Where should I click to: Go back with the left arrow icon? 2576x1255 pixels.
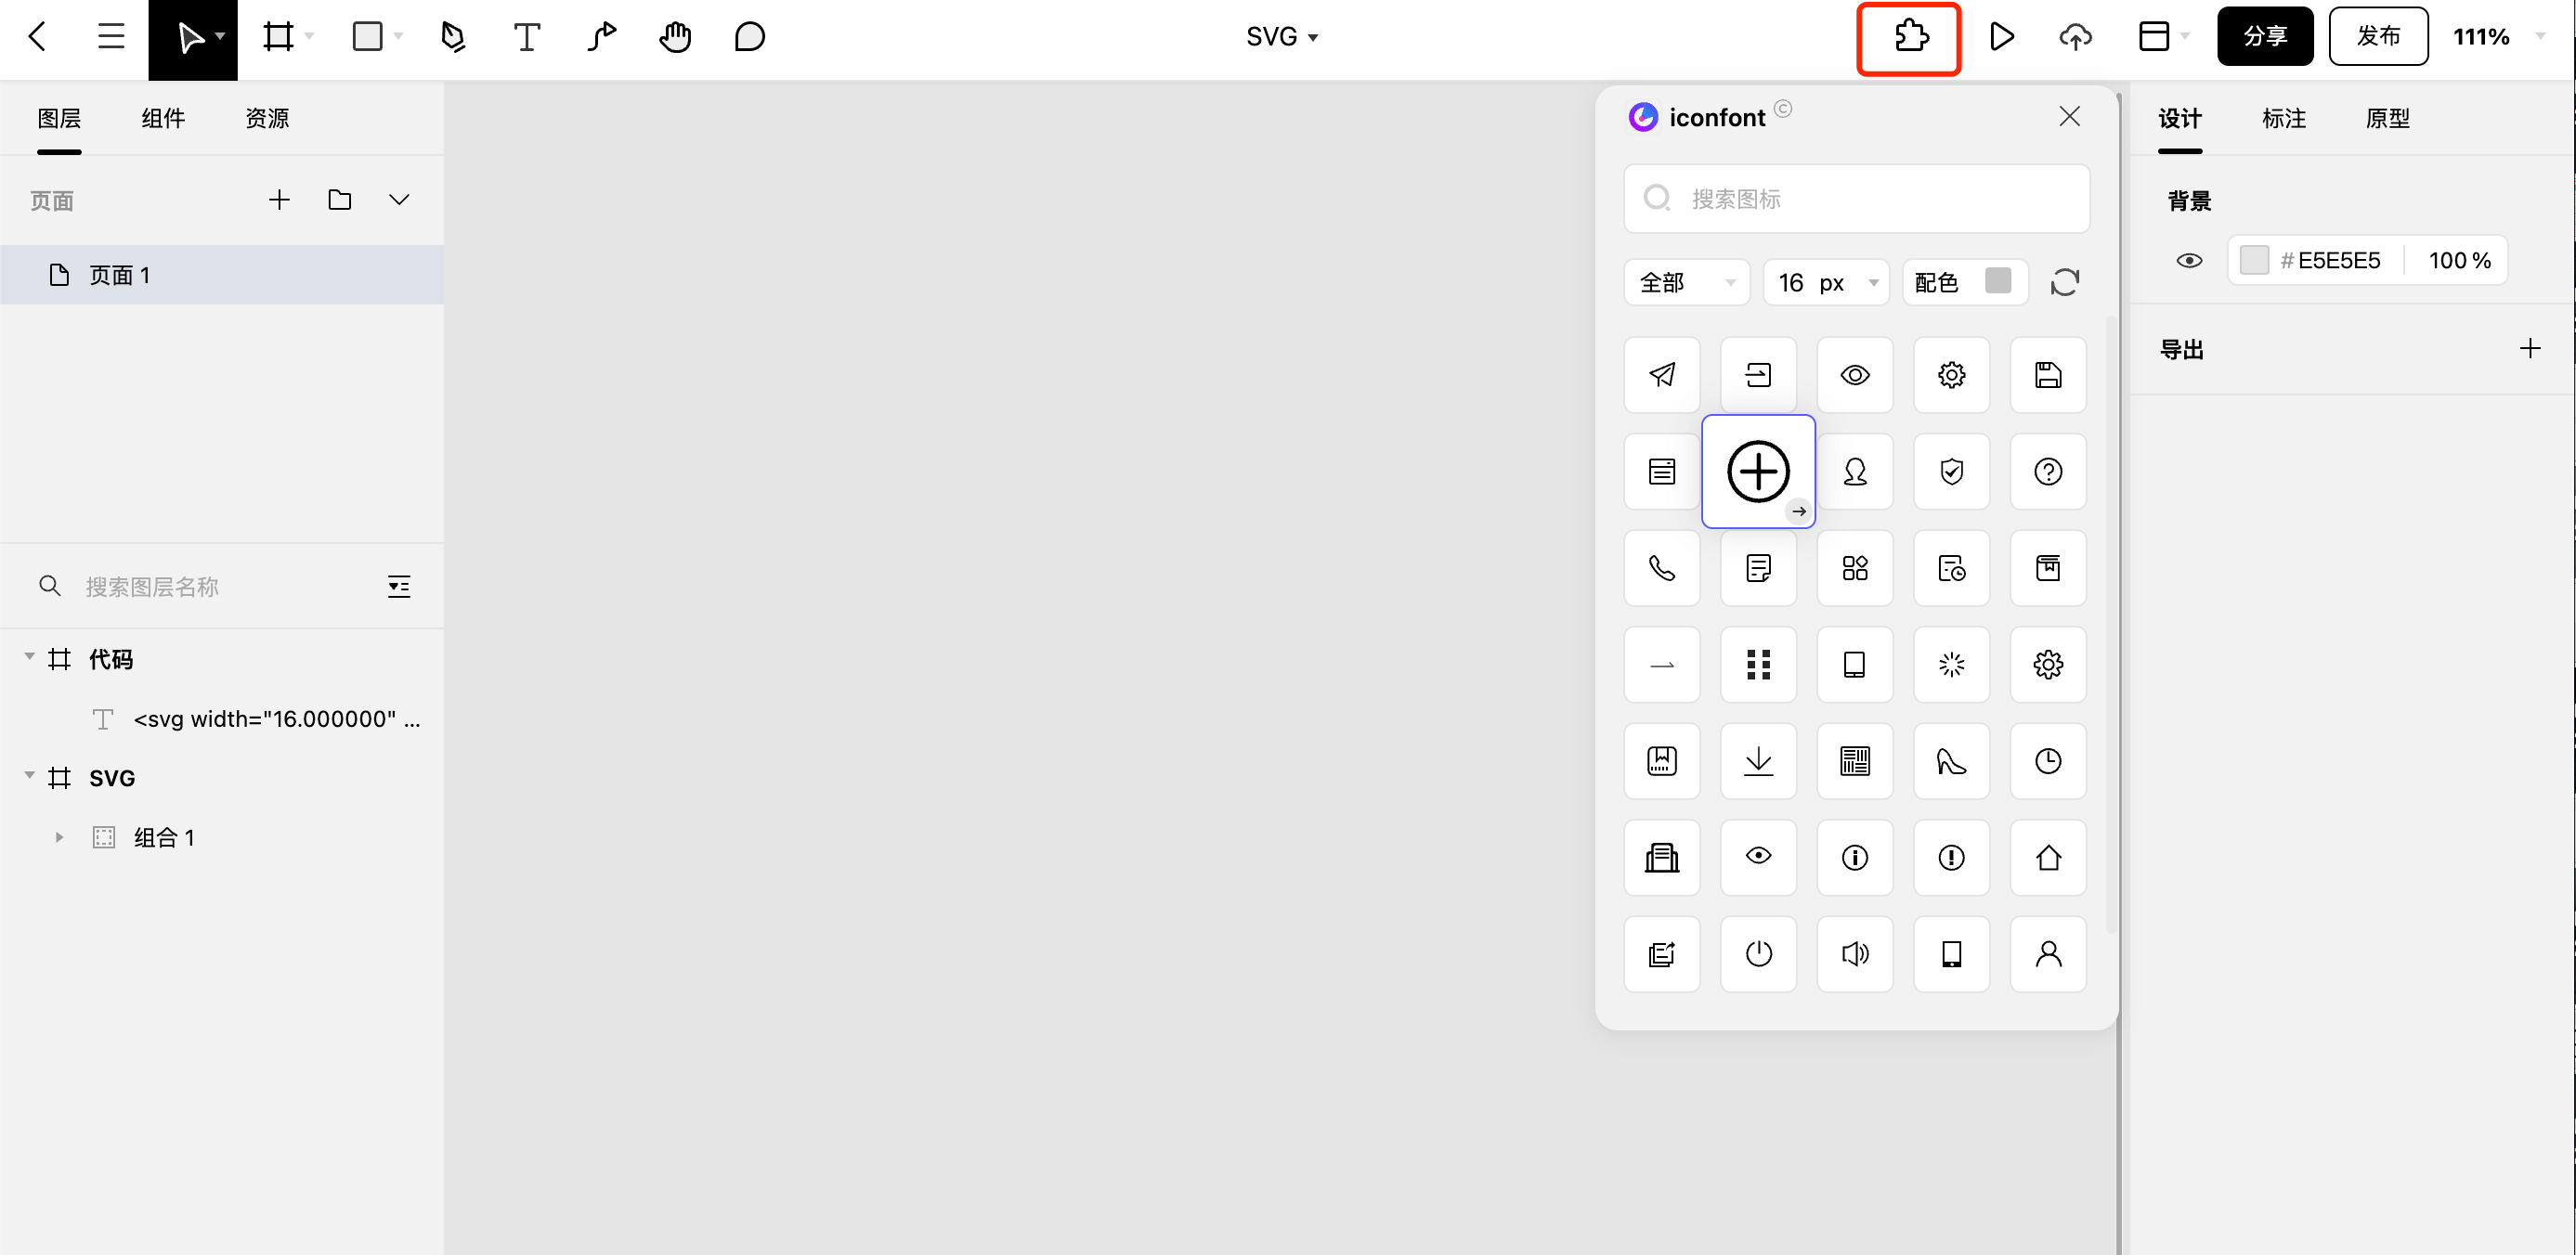(37, 37)
